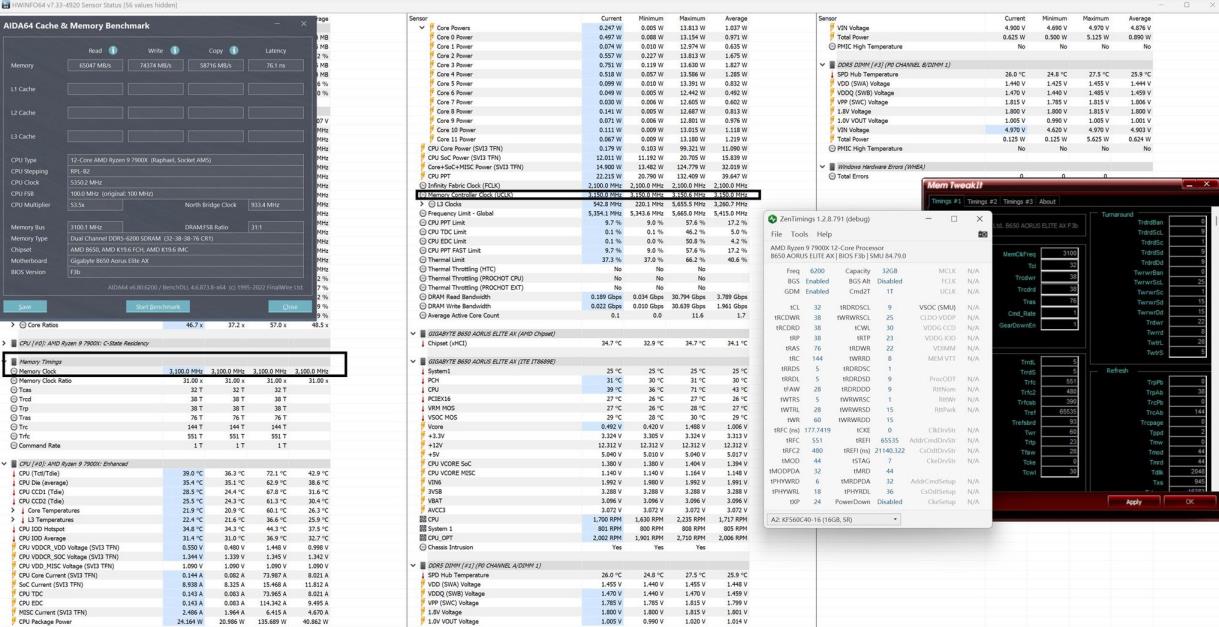The image size is (1219, 627).
Task: Switch to Timings #2 tab in MemTweakIt
Action: point(982,201)
